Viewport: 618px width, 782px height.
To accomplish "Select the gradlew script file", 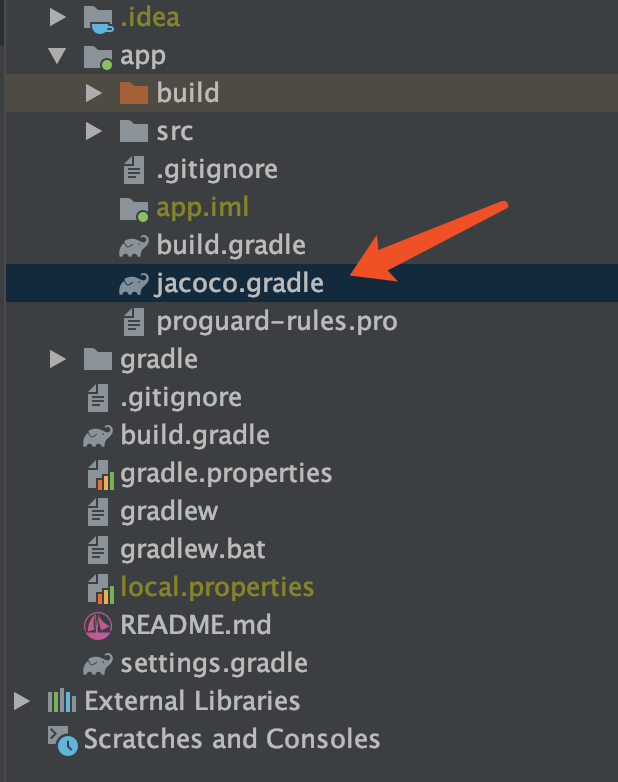I will 169,511.
